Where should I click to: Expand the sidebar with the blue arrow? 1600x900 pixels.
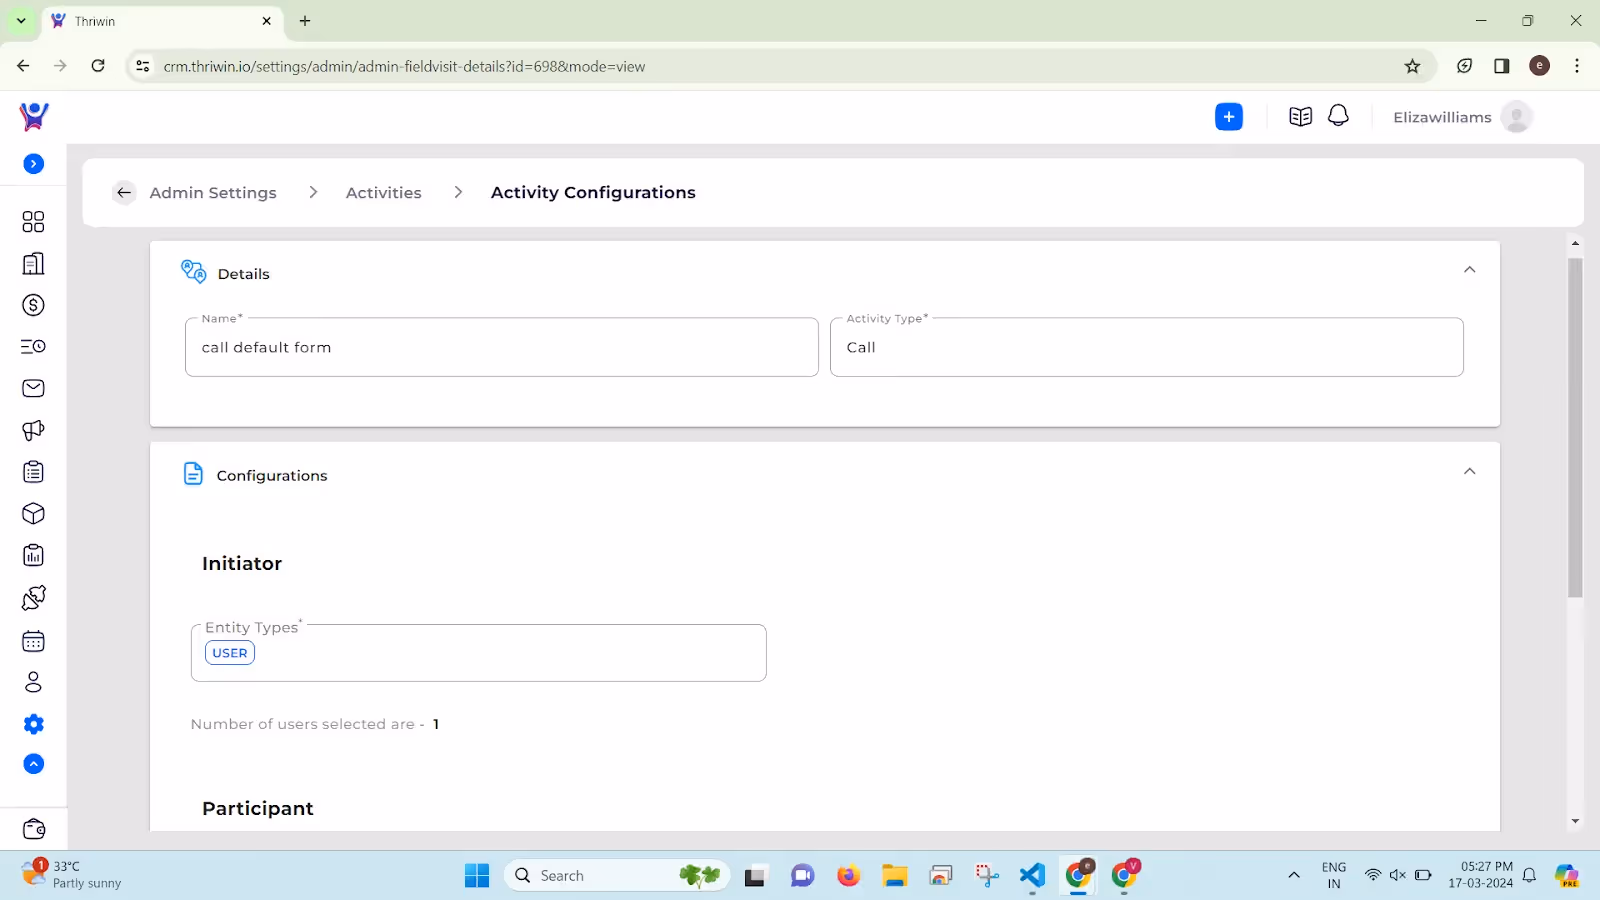click(x=33, y=164)
